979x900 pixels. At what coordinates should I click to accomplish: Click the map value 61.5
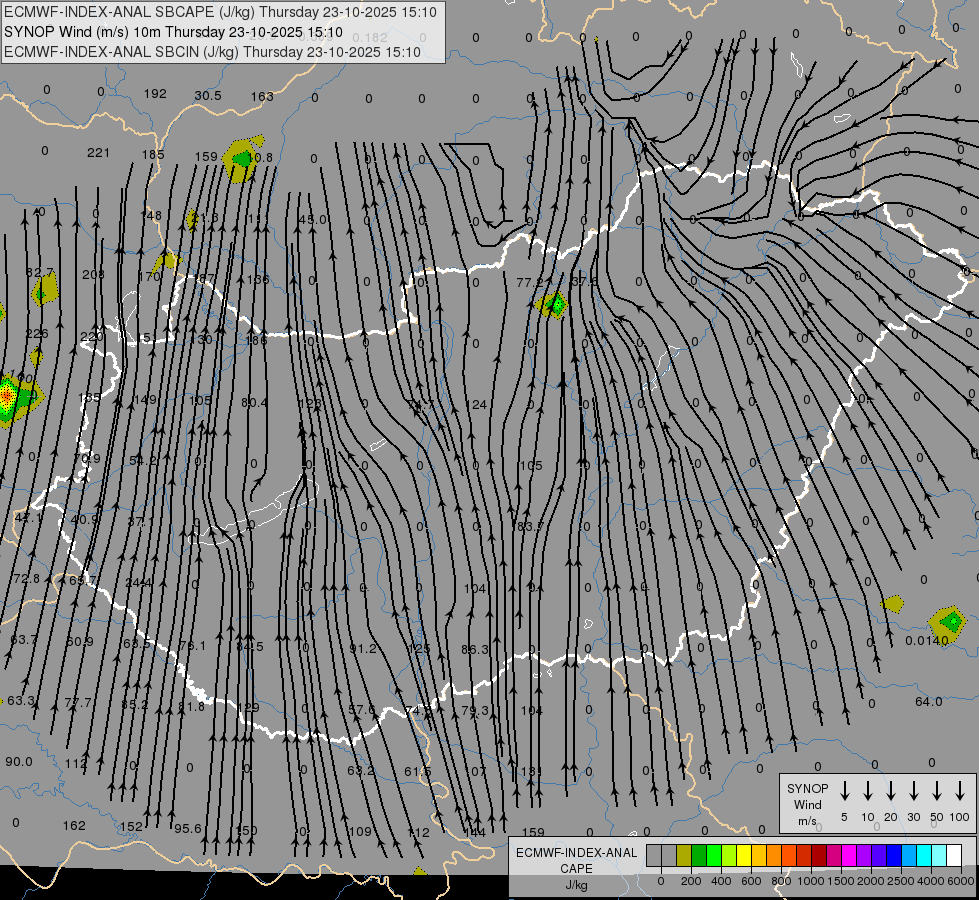click(x=417, y=771)
